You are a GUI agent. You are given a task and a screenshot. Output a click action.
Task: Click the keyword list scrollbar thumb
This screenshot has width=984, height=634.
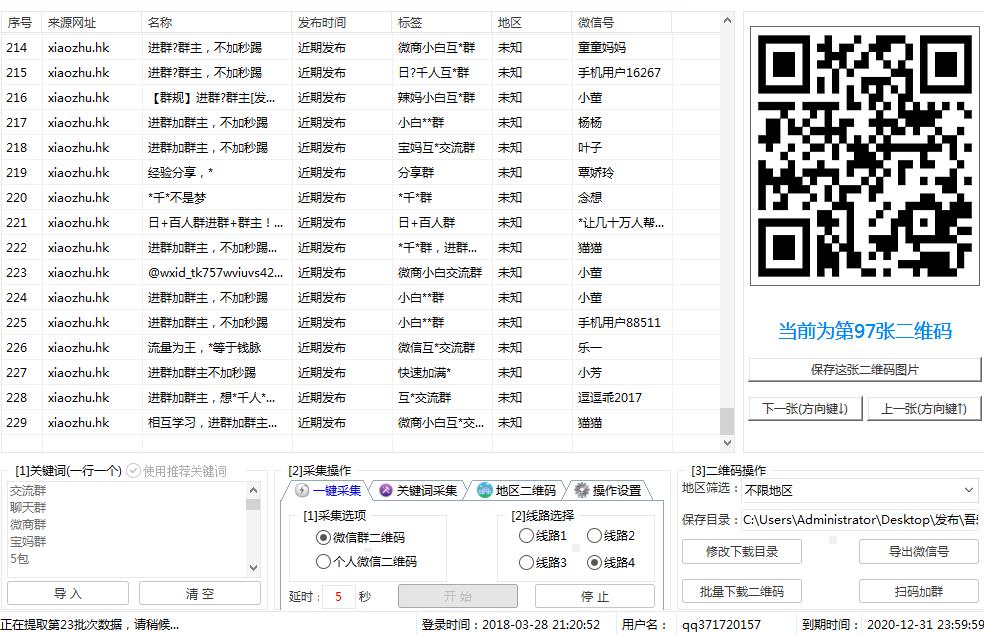click(254, 505)
